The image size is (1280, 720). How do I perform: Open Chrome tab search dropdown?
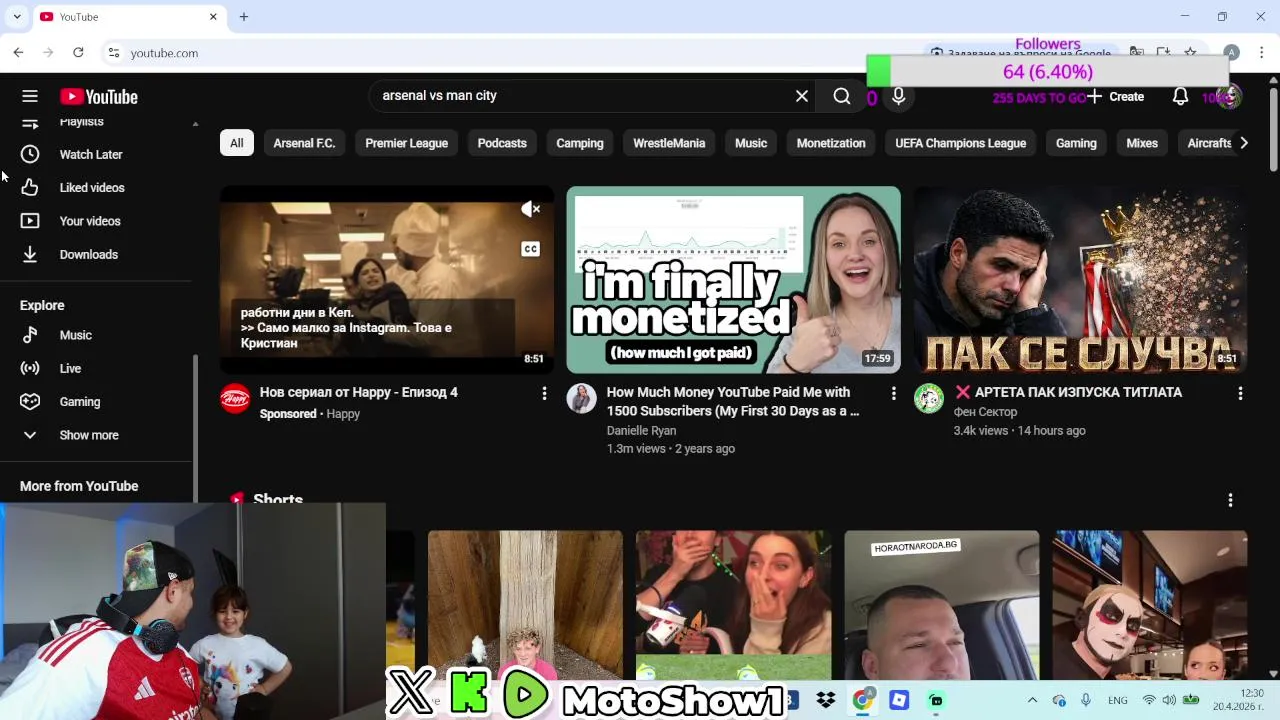pyautogui.click(x=16, y=16)
